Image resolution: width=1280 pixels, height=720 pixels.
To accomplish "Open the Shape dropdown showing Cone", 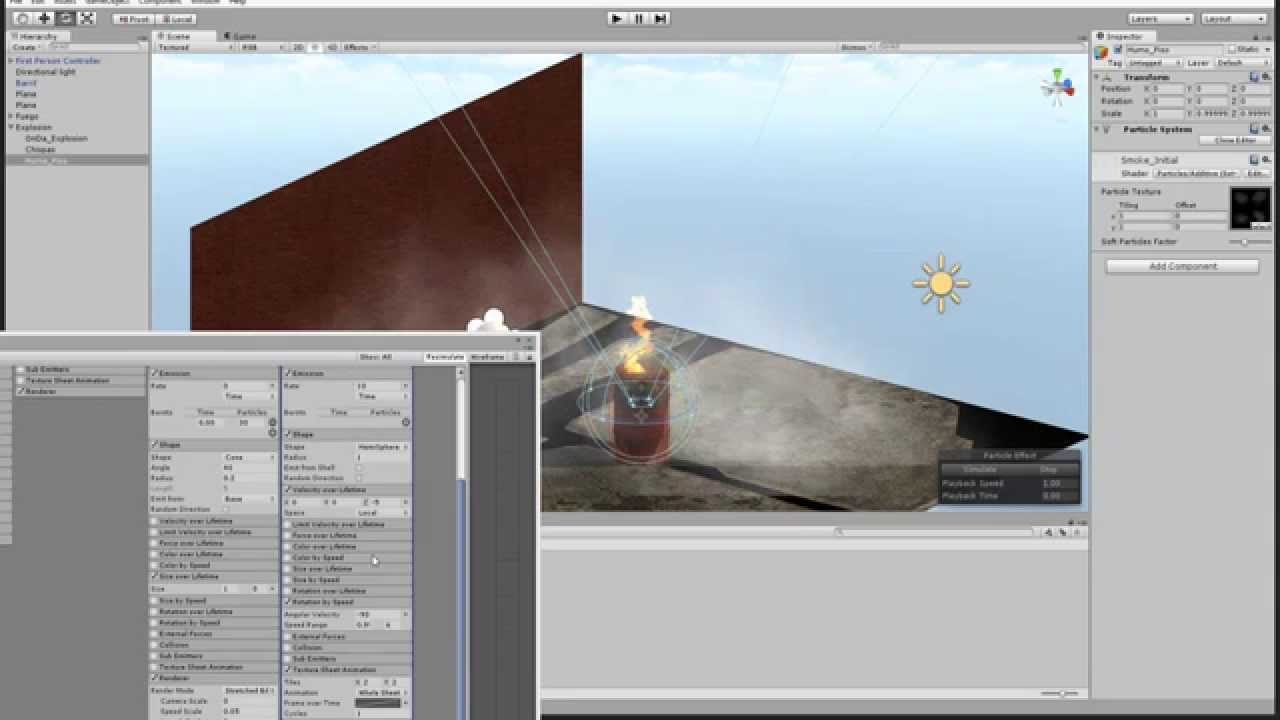I will [x=248, y=457].
